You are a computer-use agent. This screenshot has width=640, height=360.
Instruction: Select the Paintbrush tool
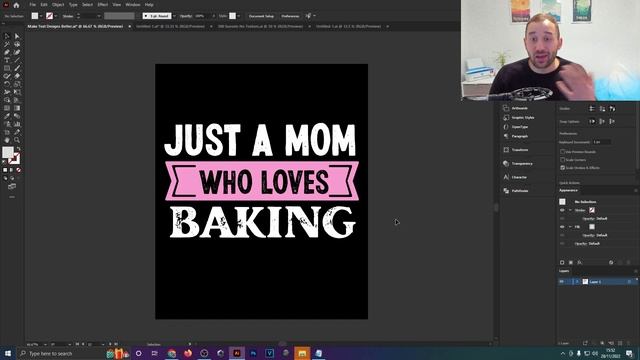17,68
